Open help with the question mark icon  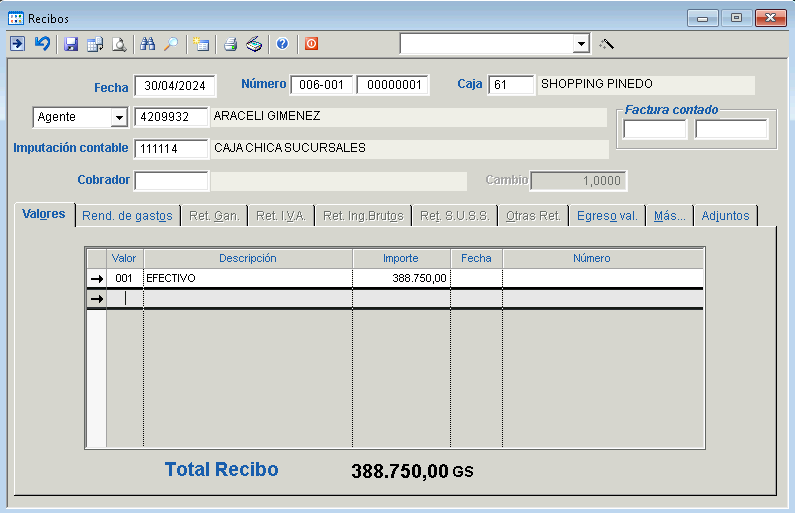tap(282, 44)
